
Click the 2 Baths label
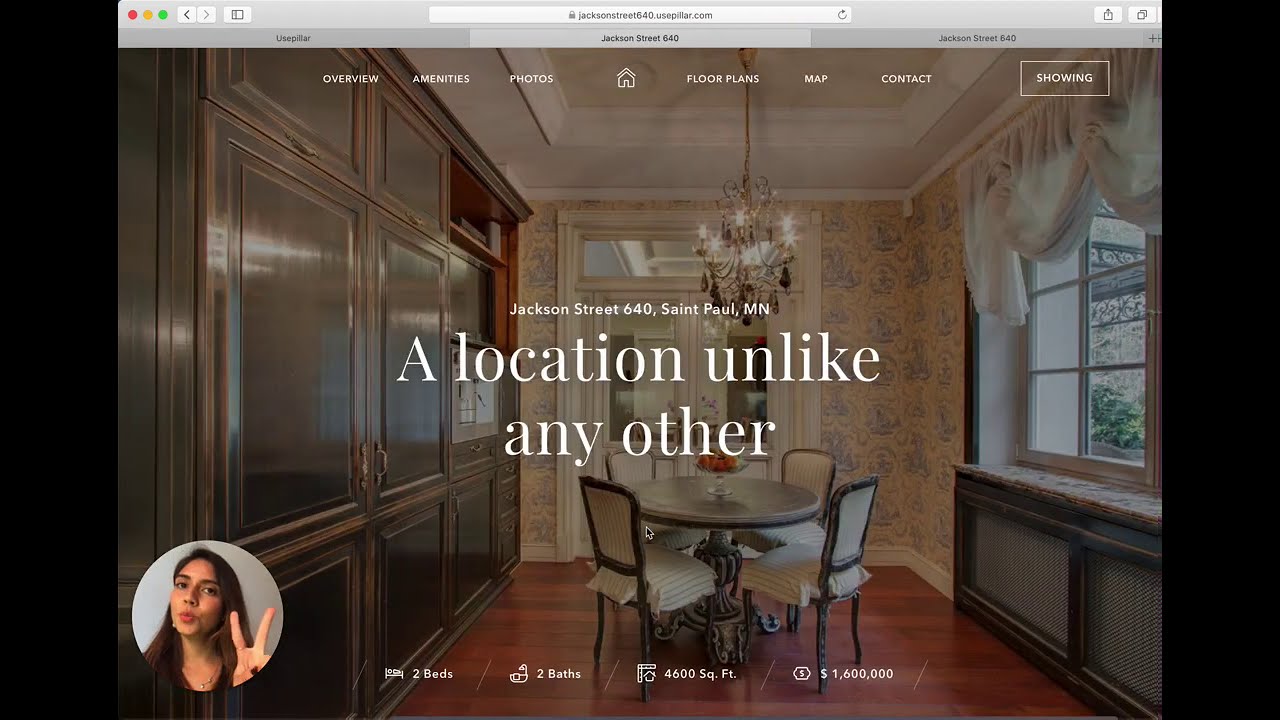(559, 674)
